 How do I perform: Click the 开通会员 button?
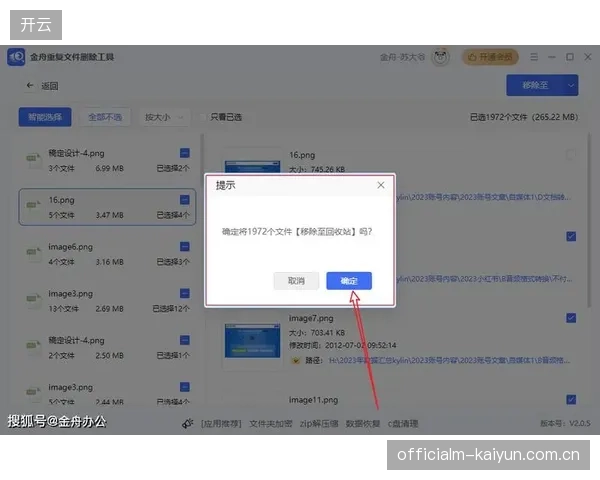pos(491,57)
